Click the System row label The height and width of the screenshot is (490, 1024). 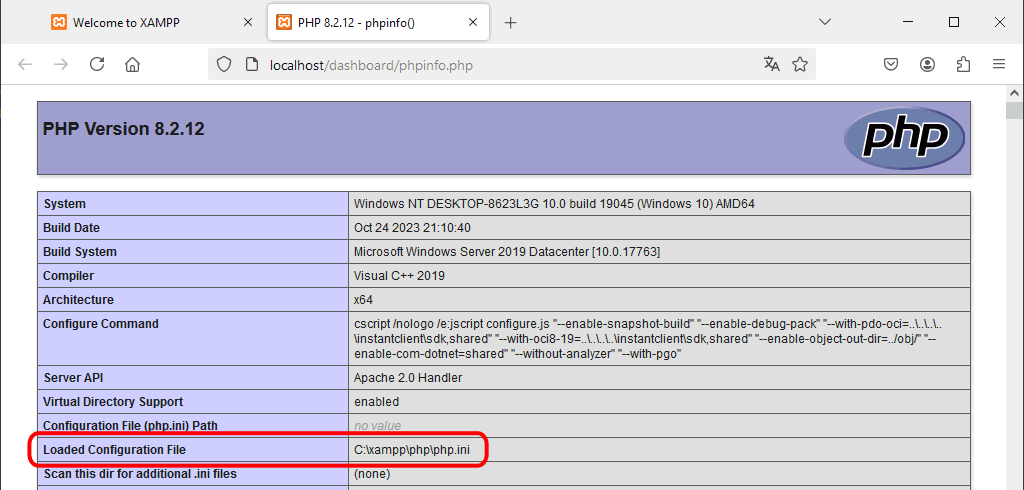[65, 204]
